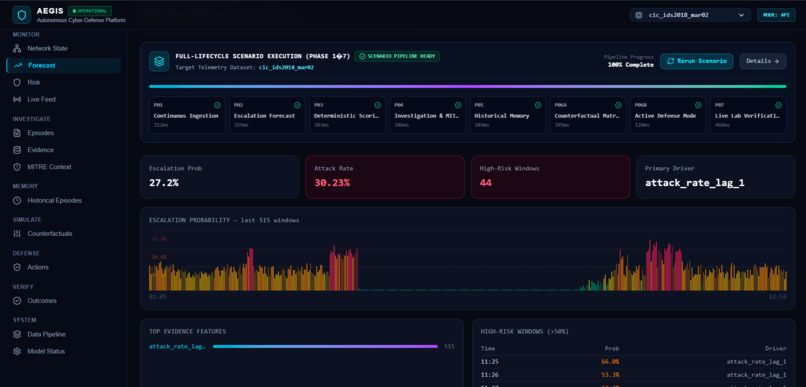Click the Network State sidebar icon
This screenshot has height=387, width=806.
tap(17, 48)
